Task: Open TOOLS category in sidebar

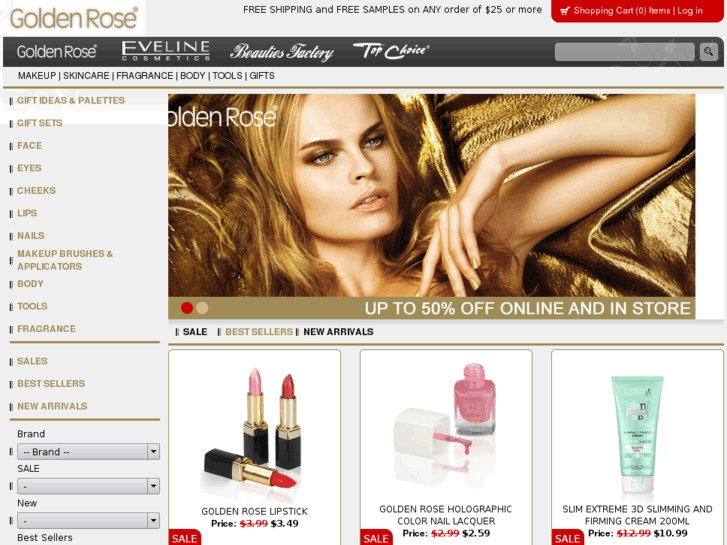Action: 32,306
